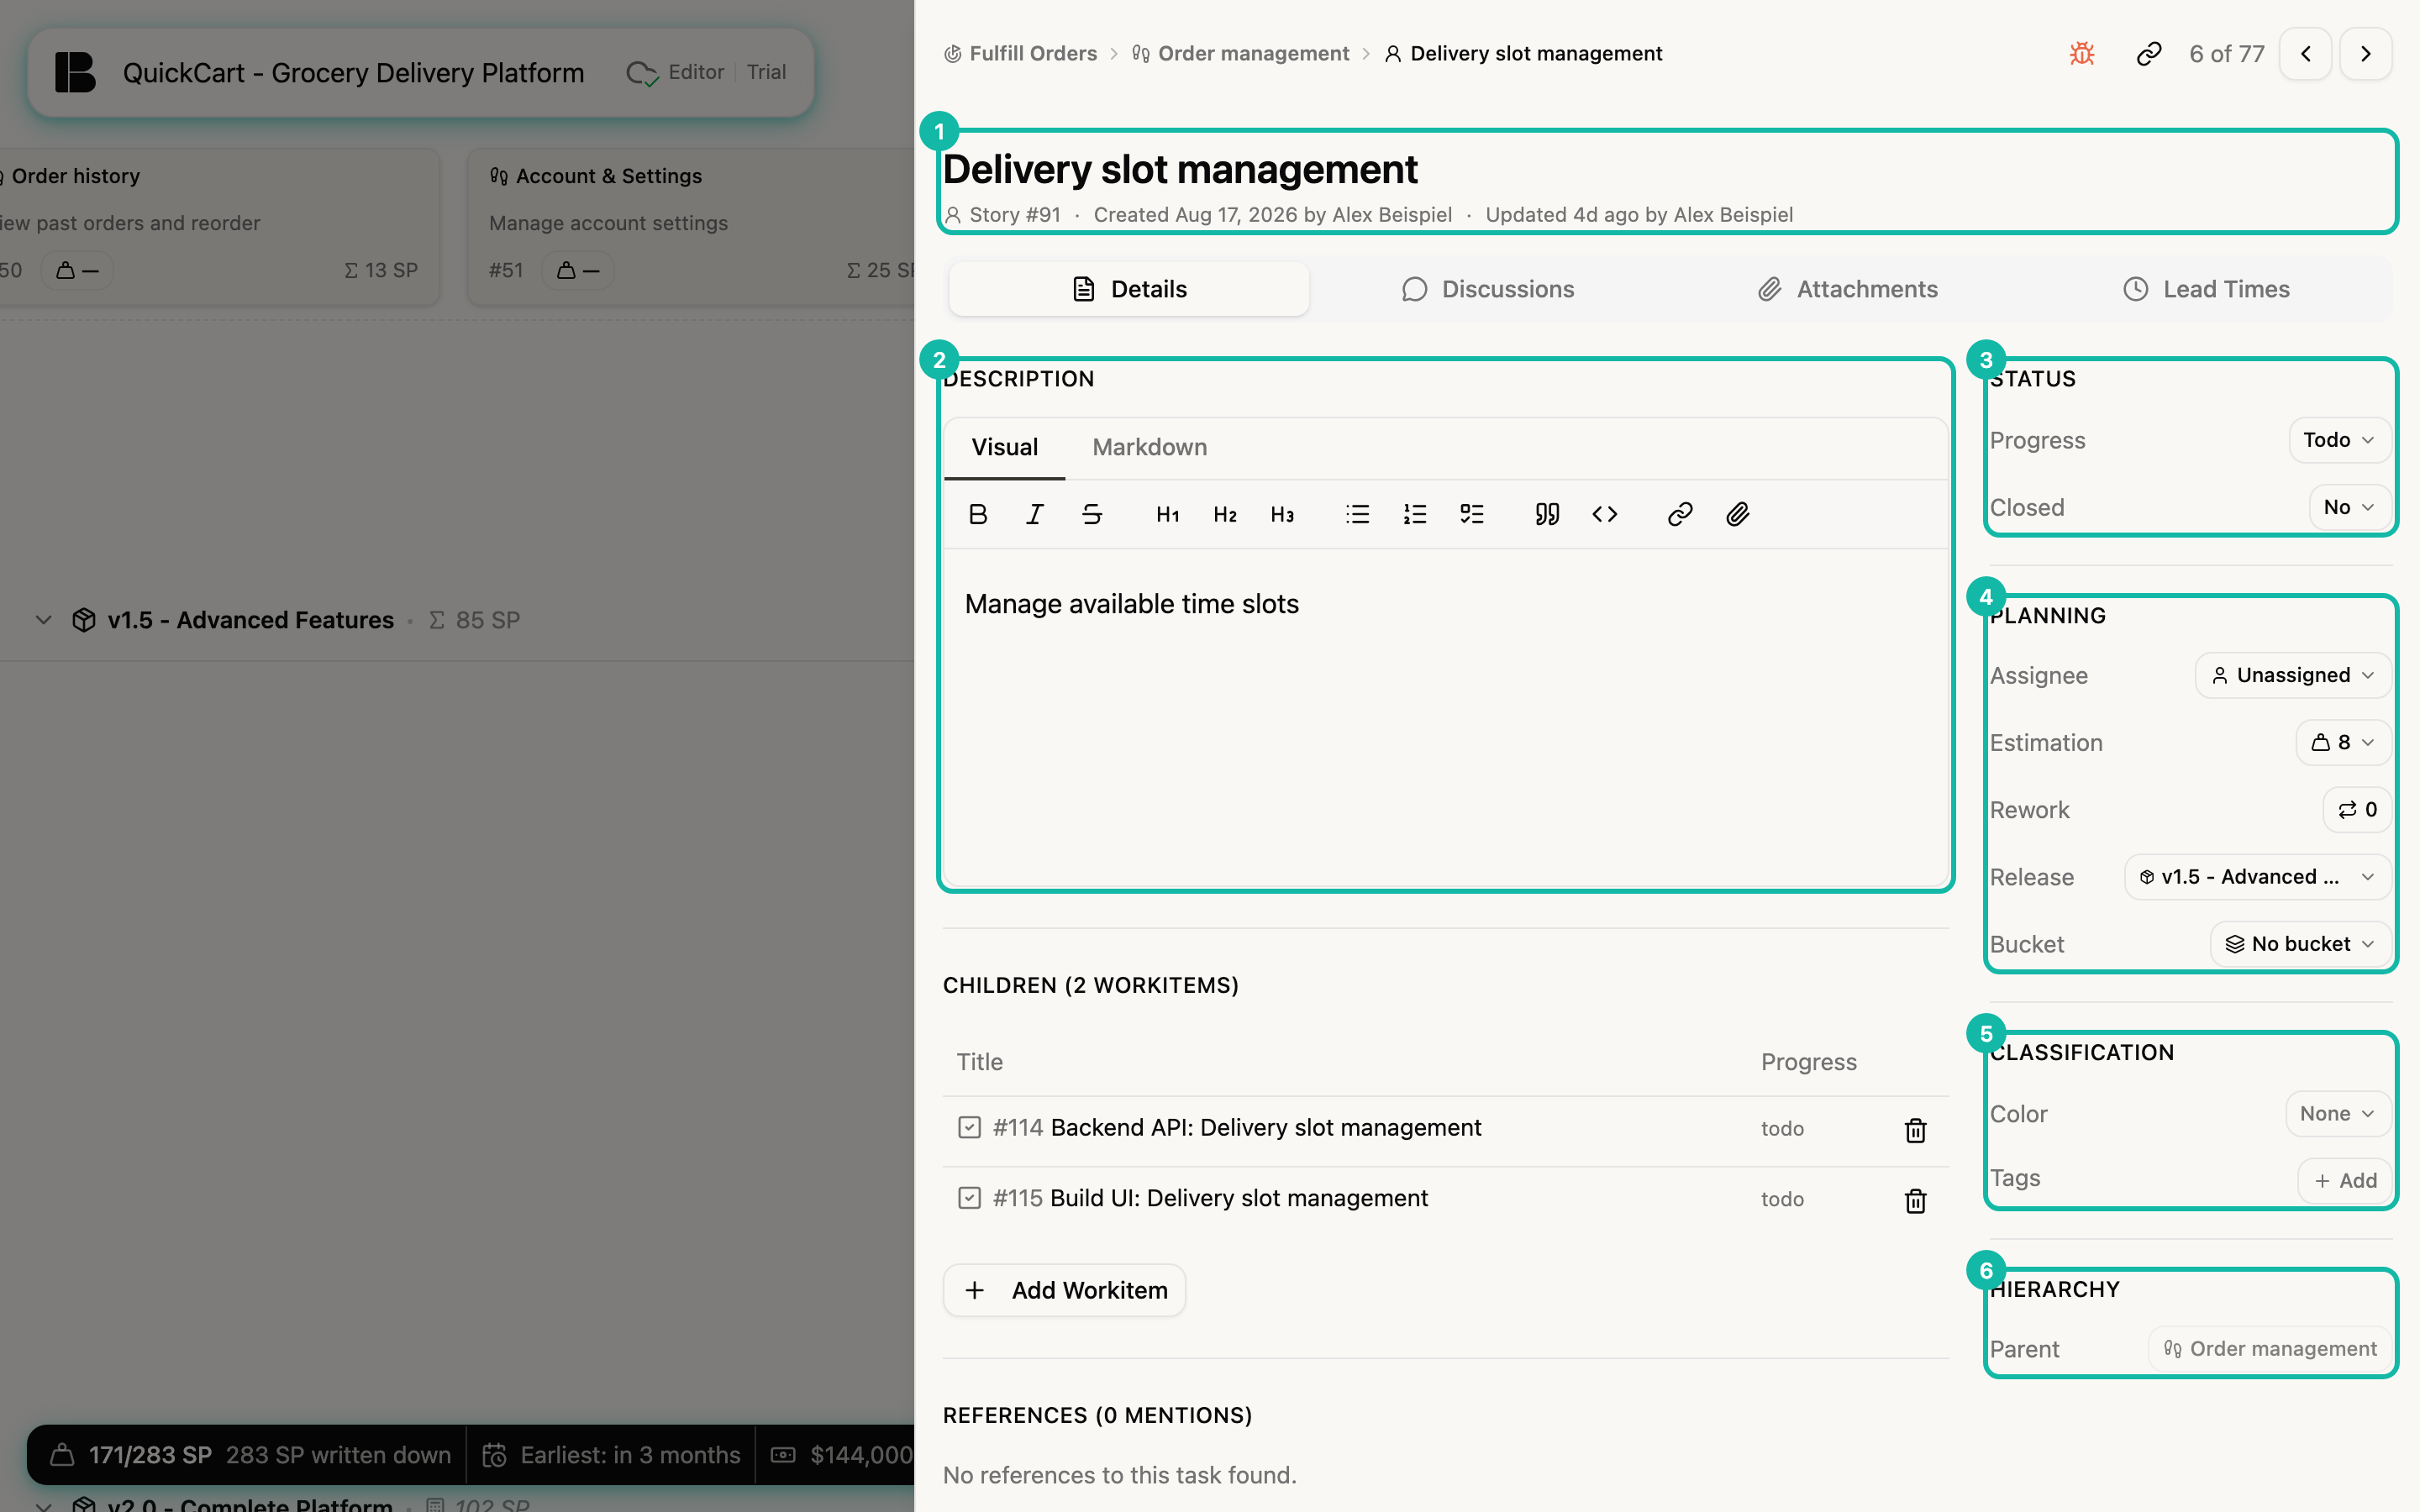
Task: Insert H2 heading in description
Action: [1225, 514]
